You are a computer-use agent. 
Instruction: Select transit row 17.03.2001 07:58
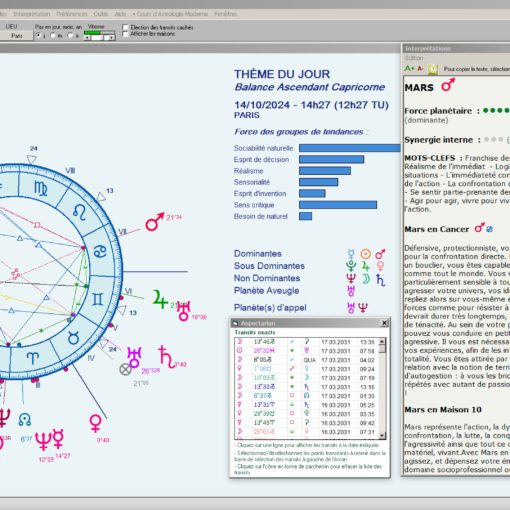point(307,351)
